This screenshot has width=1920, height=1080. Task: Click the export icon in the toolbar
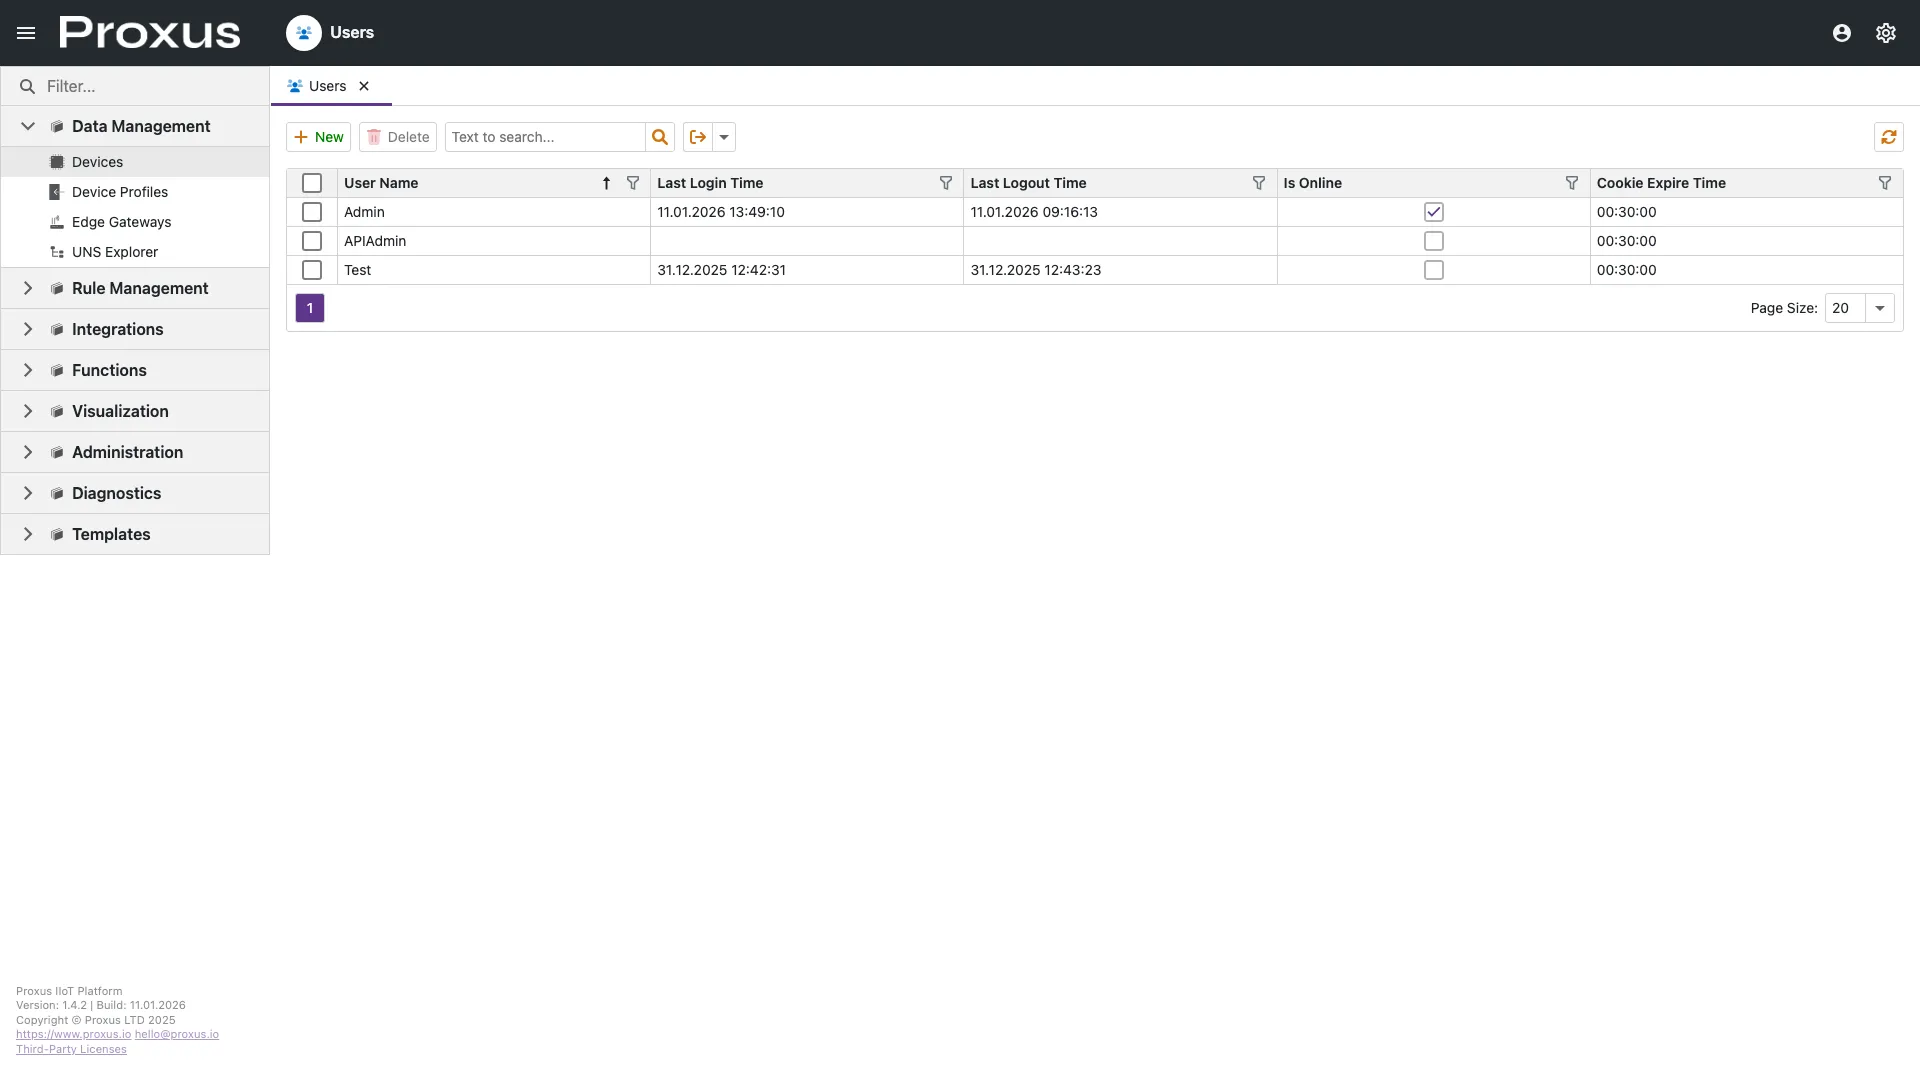coord(697,137)
